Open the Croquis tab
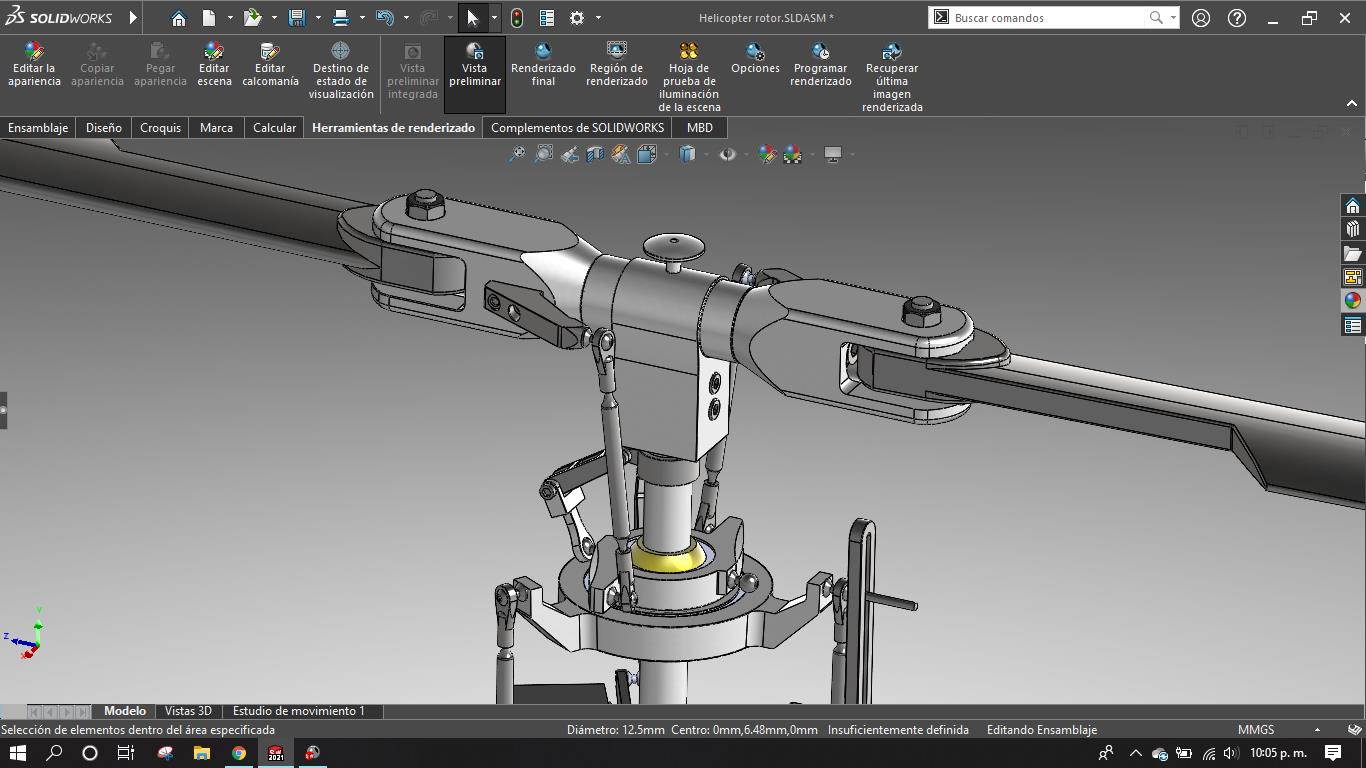The height and width of the screenshot is (768, 1366). click(x=160, y=128)
